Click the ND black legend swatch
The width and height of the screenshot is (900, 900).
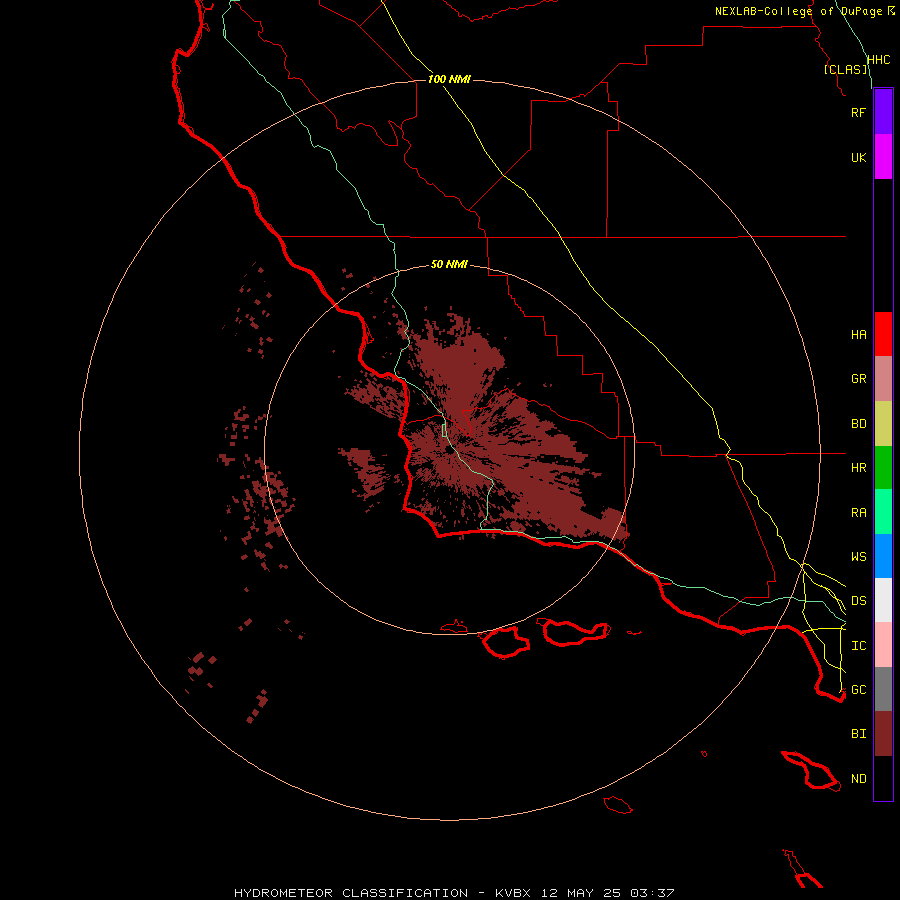click(883, 778)
